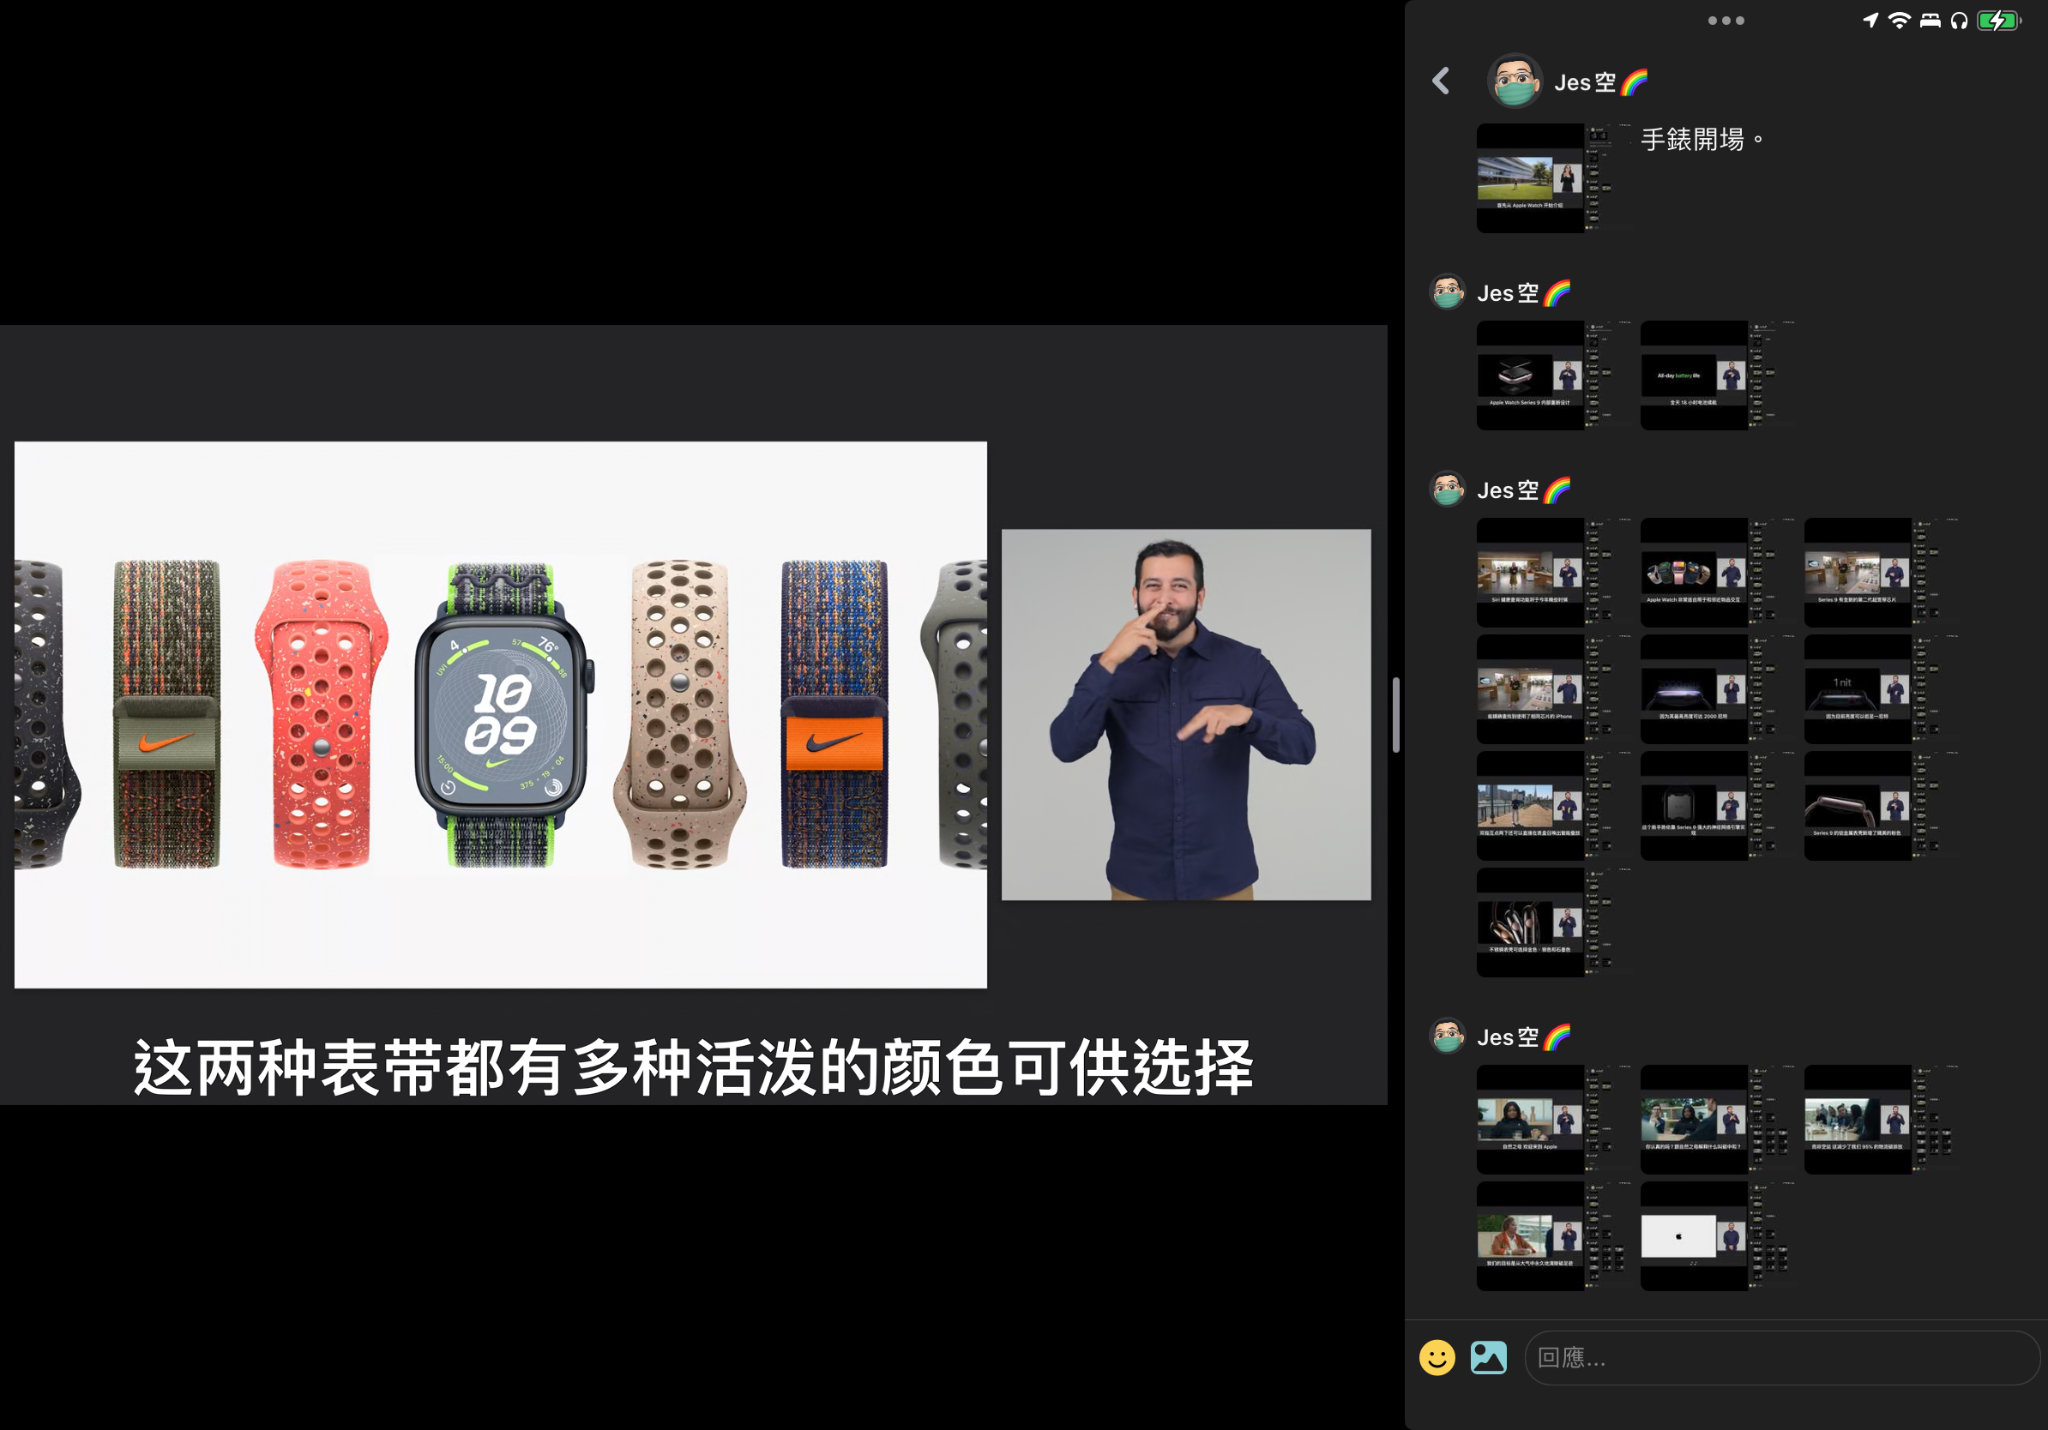This screenshot has width=2048, height=1430.
Task: Tap the Wi-Fi status icon
Action: [1899, 20]
